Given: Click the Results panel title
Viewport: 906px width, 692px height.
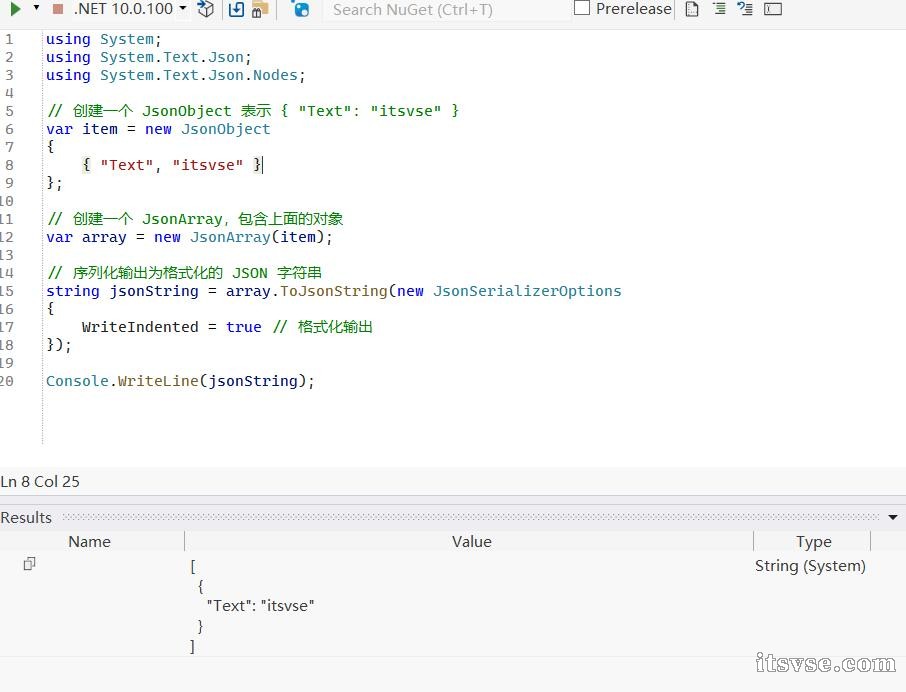Looking at the screenshot, I should pos(26,517).
